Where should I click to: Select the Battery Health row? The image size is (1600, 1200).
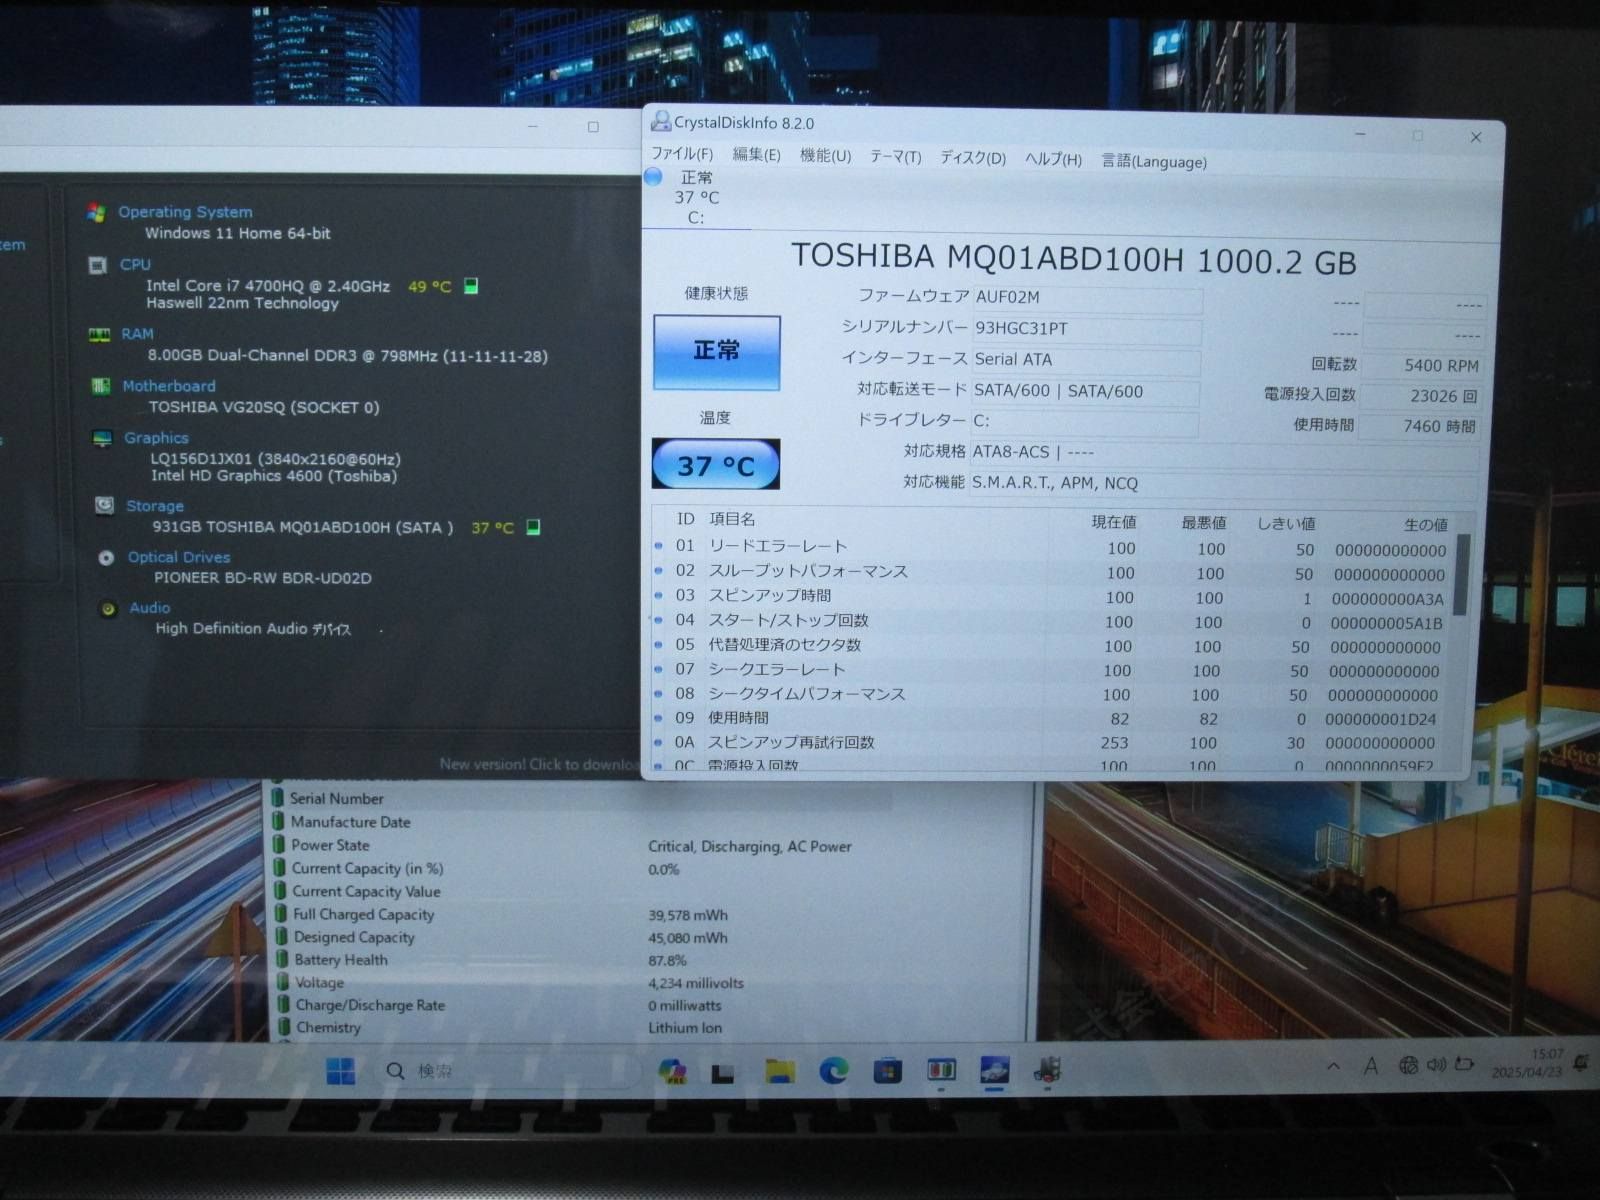click(650, 960)
